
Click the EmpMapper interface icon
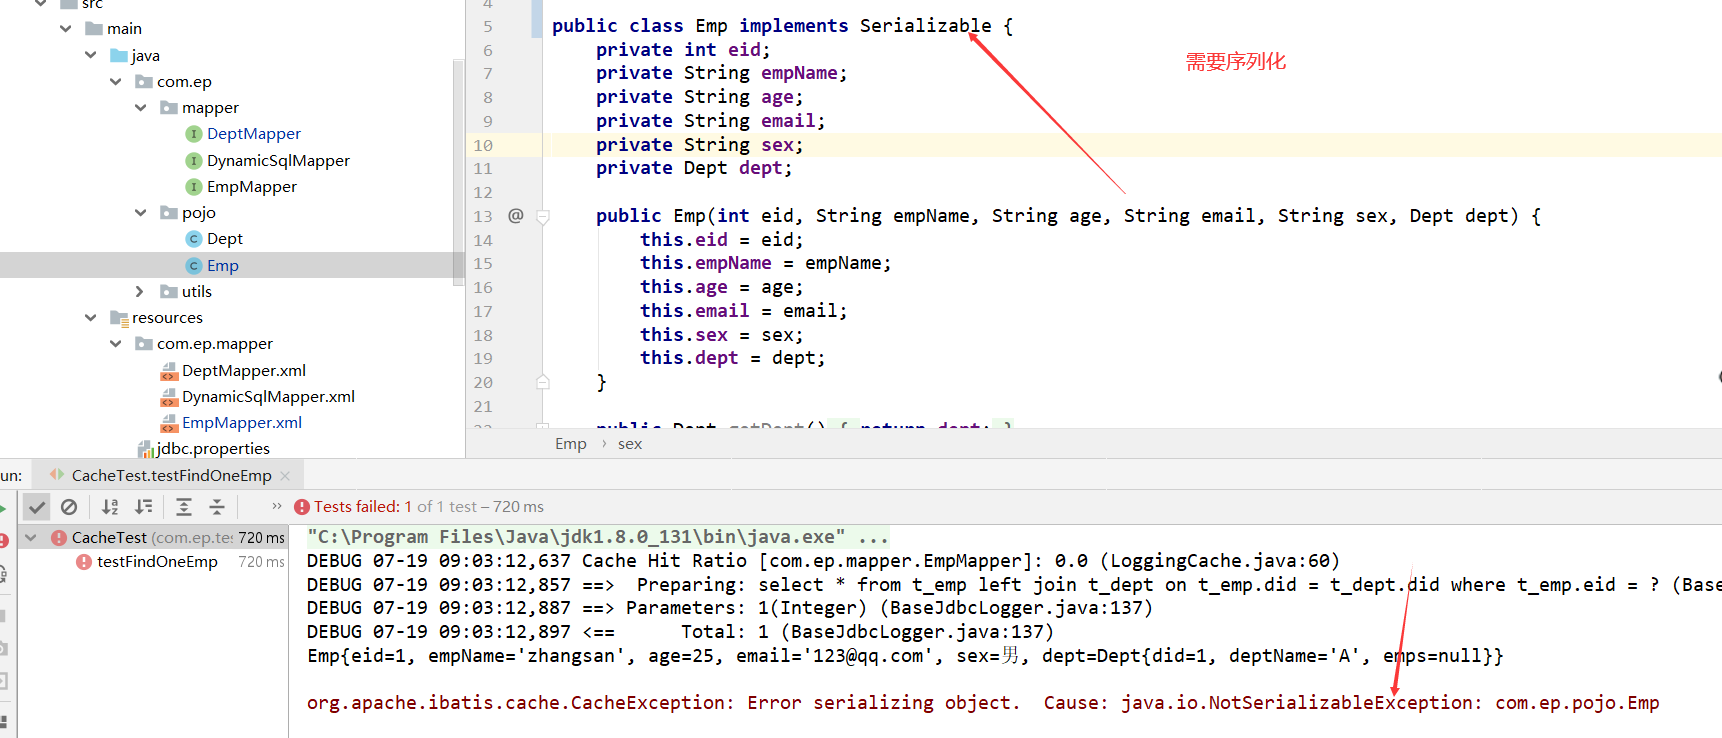pos(194,187)
